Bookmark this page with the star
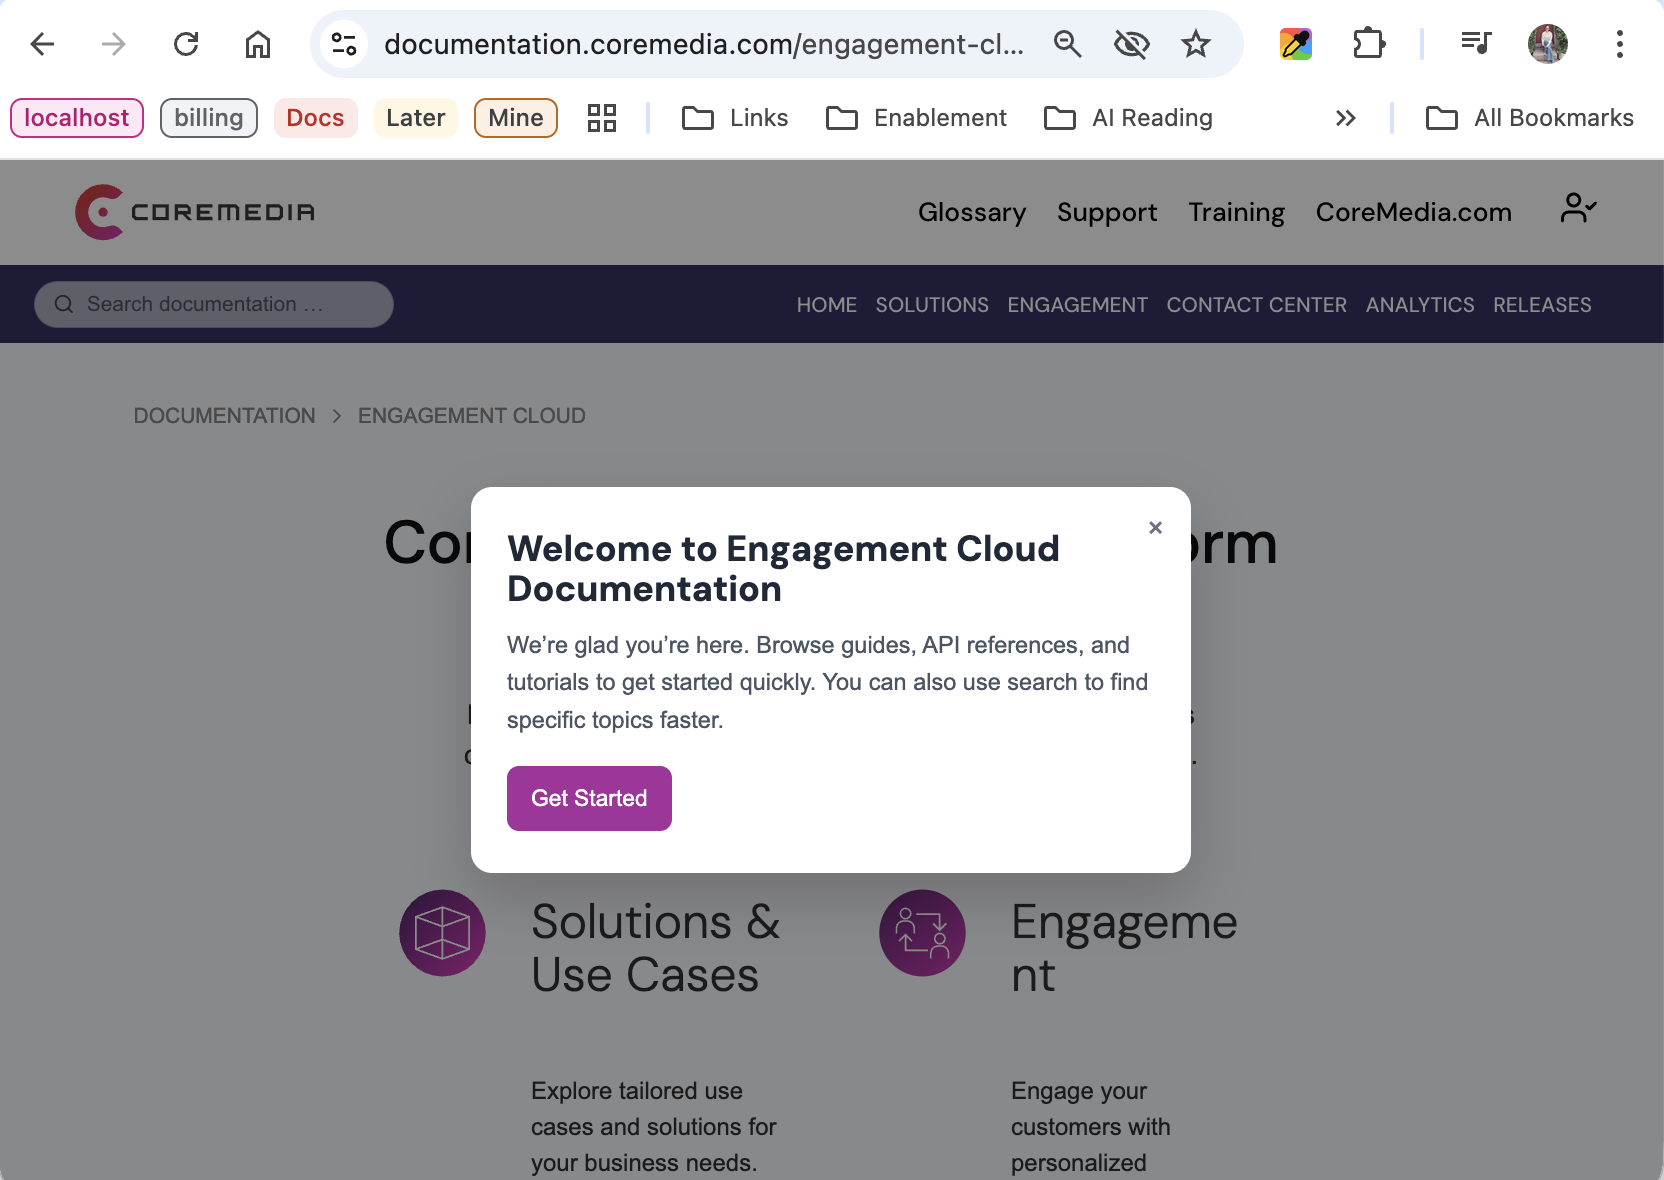 pos(1196,44)
